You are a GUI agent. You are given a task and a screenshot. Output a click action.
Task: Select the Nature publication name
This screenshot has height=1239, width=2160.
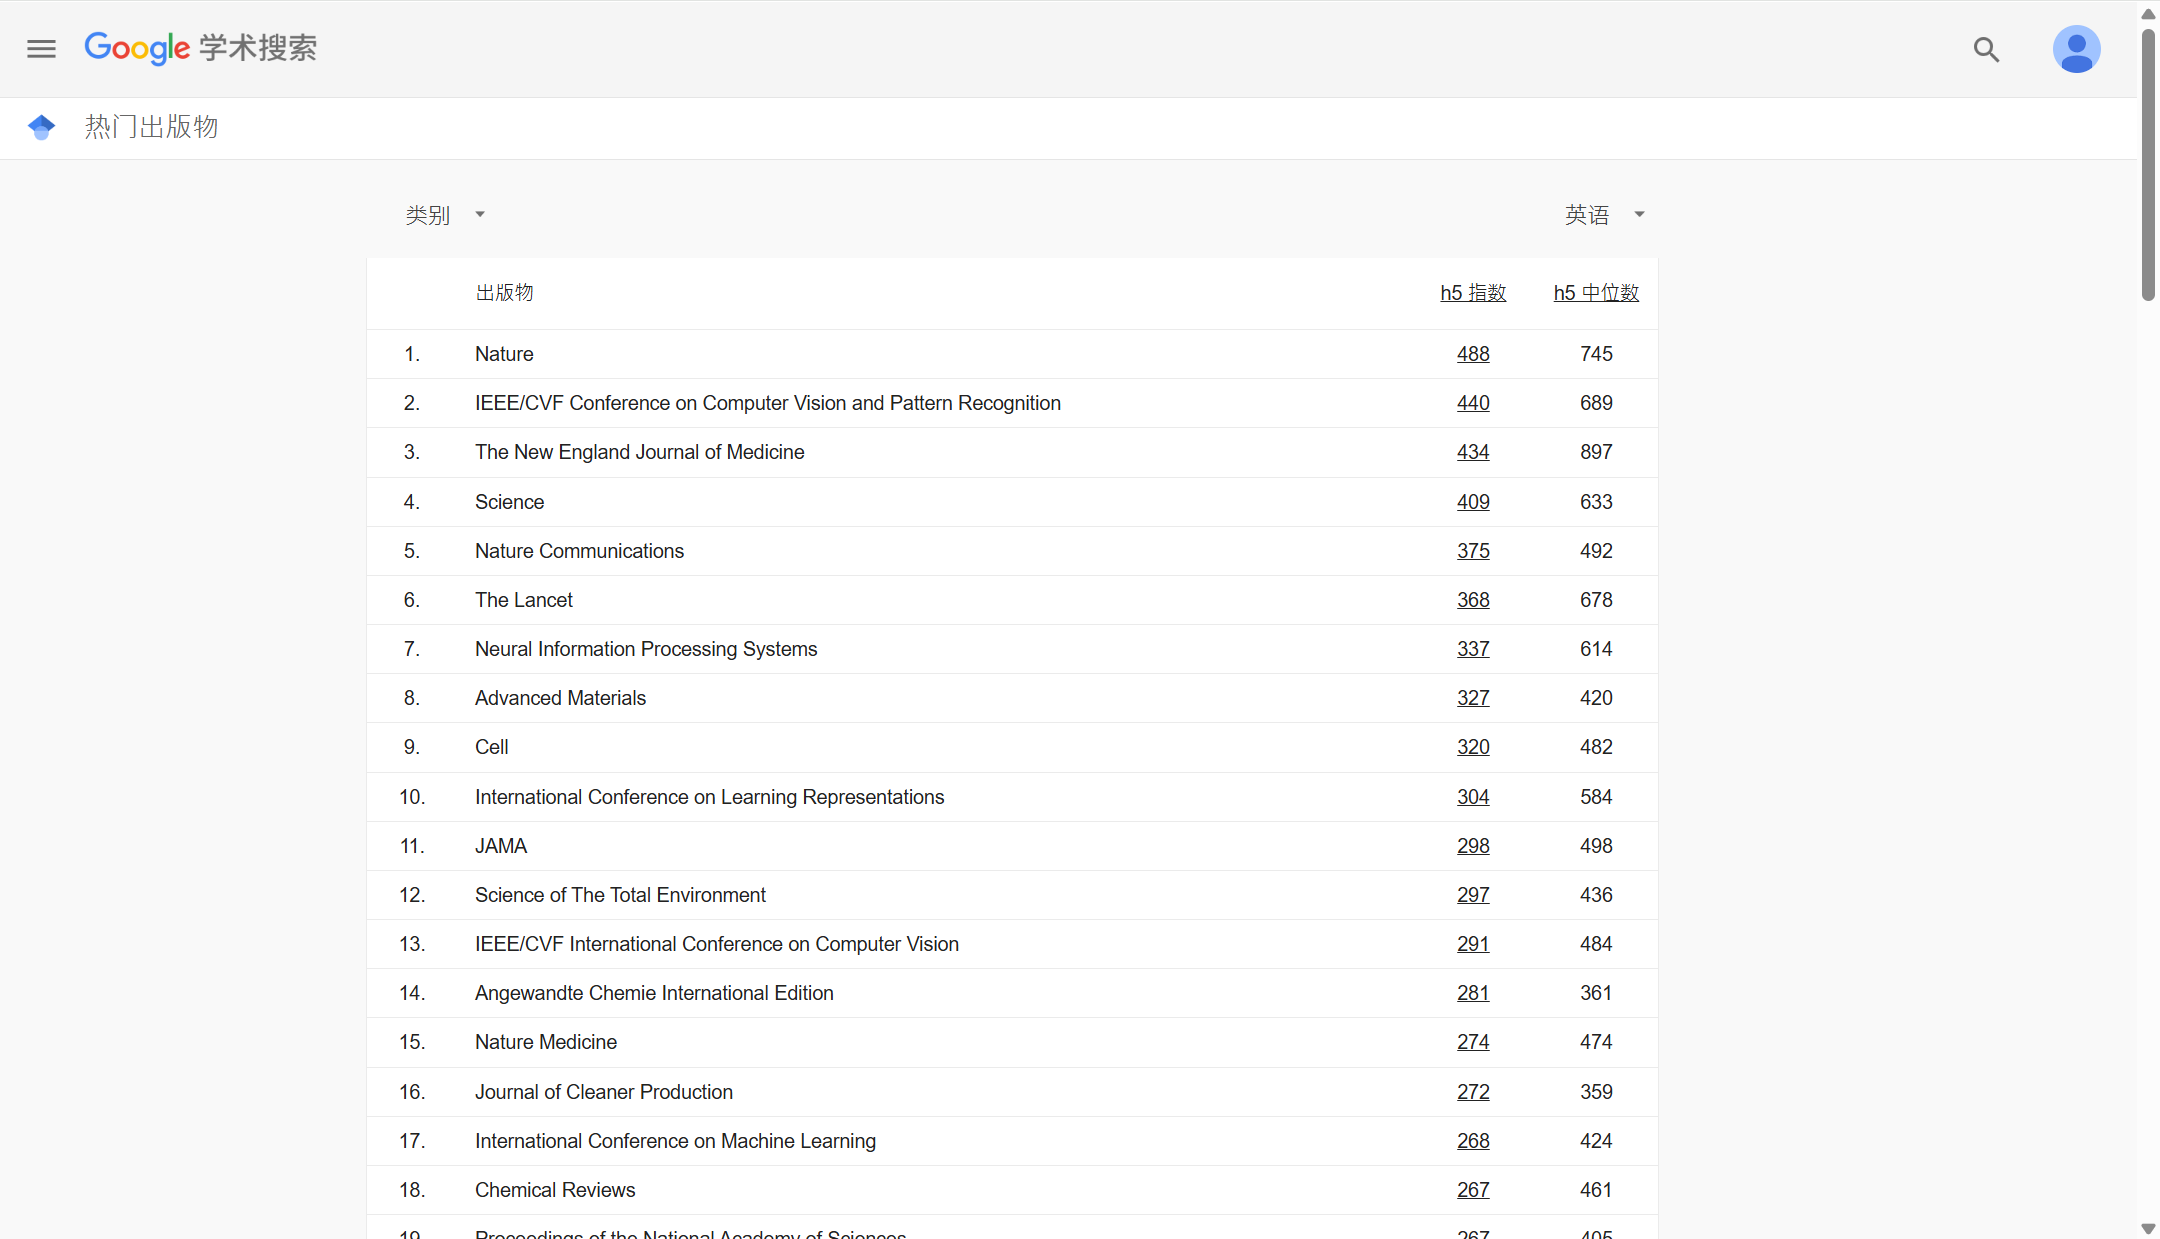[x=504, y=354]
